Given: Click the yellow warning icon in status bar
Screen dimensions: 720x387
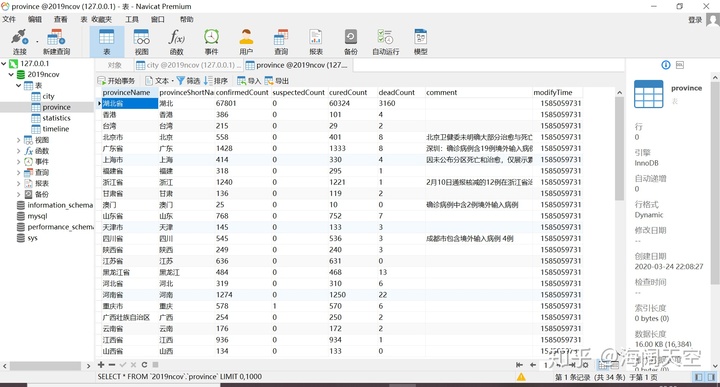Looking at the screenshot, I should click(x=521, y=377).
